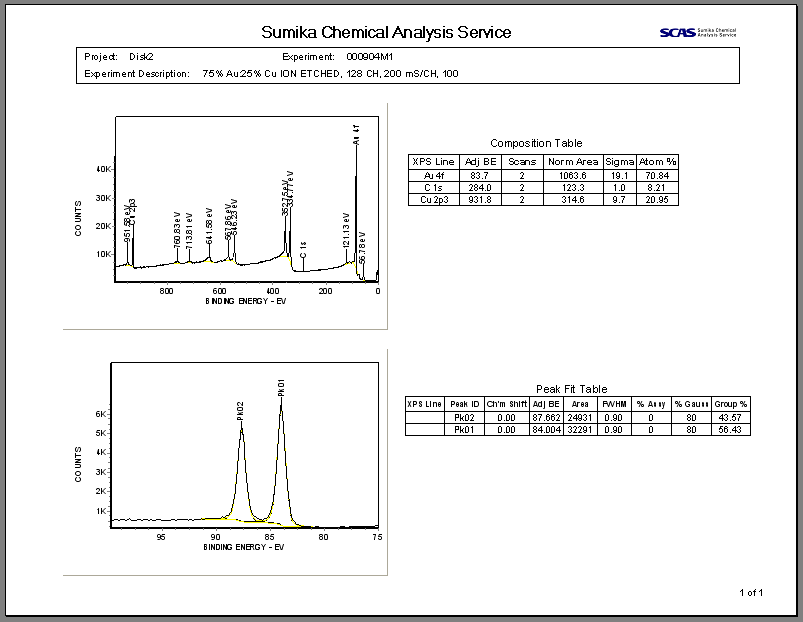Click the Atom % column header
The height and width of the screenshot is (622, 803).
coord(658,162)
